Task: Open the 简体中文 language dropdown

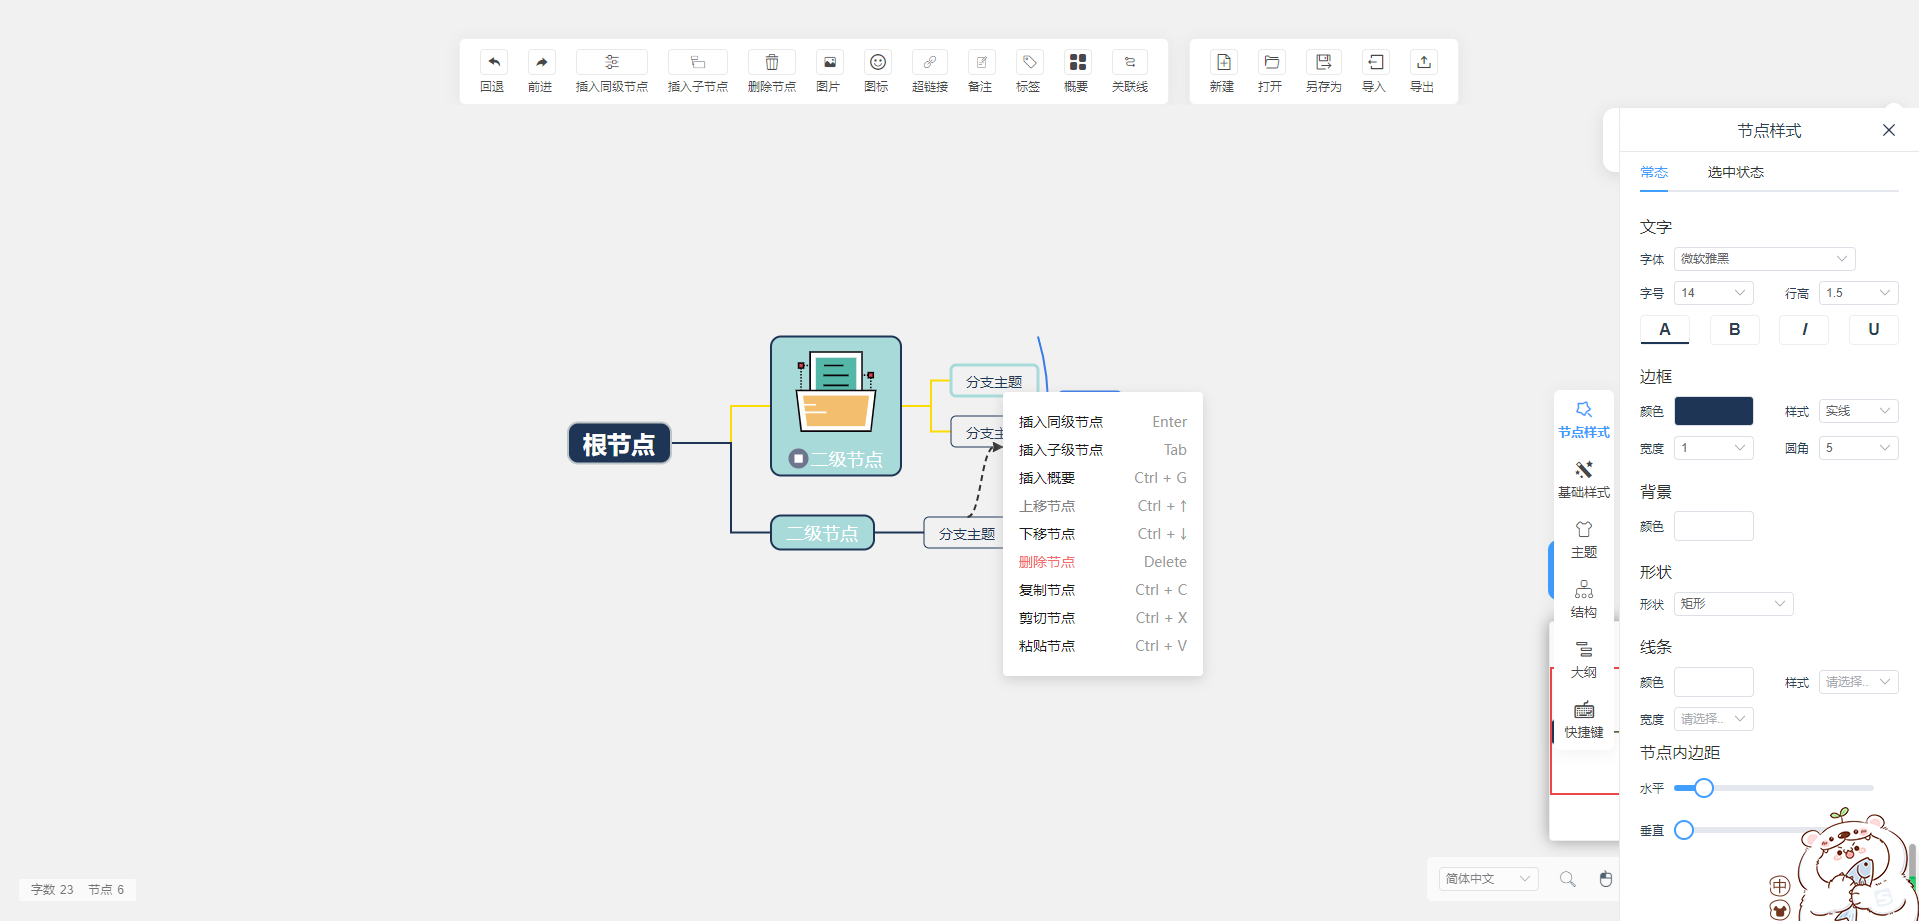Action: [1487, 878]
